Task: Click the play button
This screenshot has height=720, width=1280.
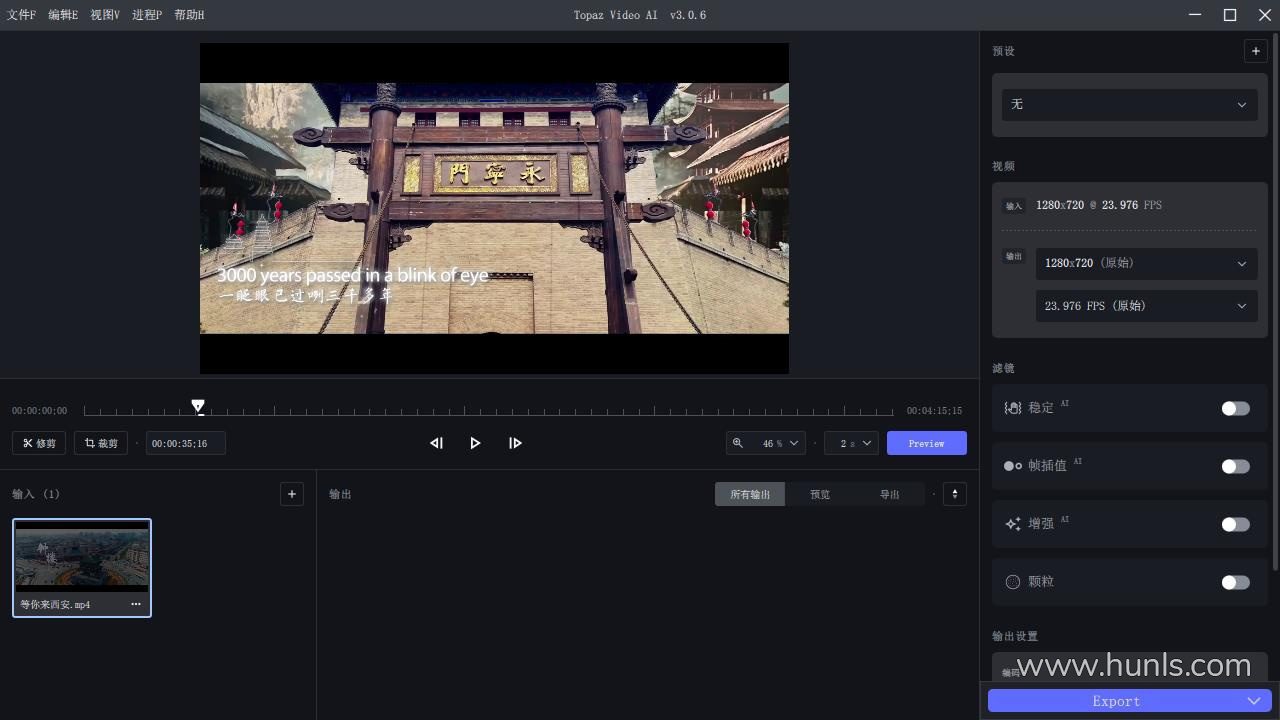Action: click(475, 443)
